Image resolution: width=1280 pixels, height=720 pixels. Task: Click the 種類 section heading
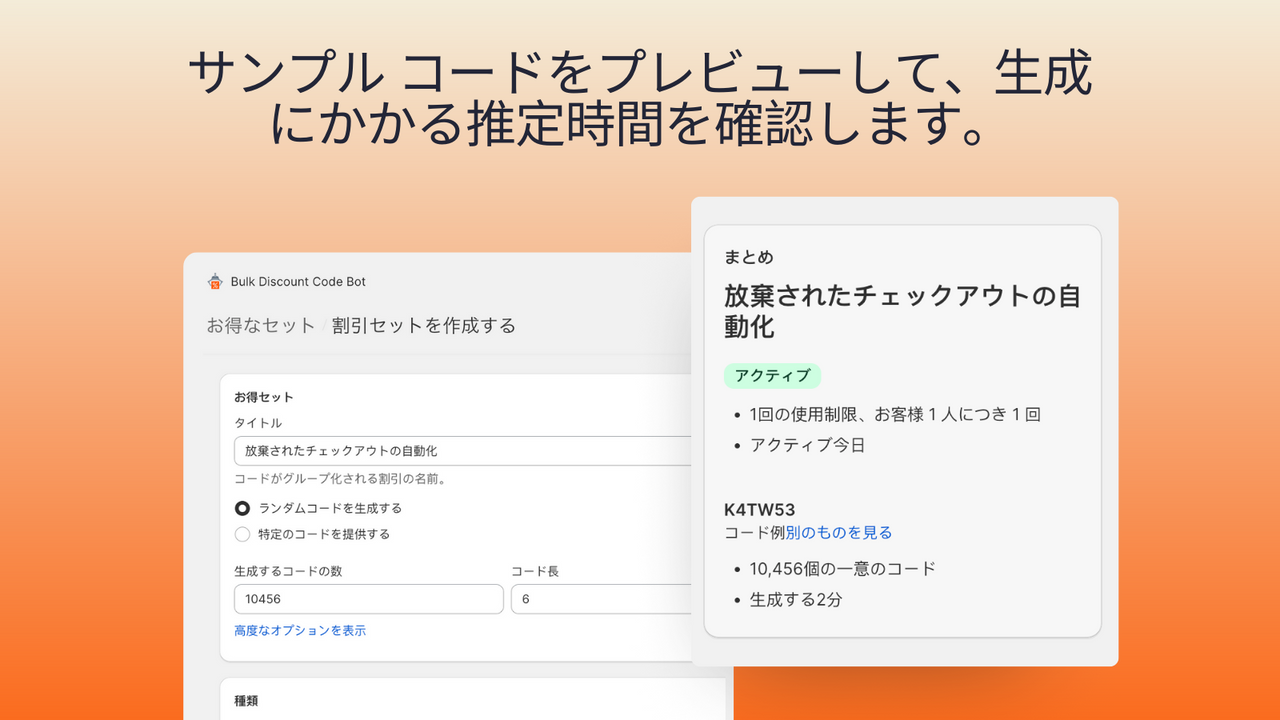click(246, 701)
